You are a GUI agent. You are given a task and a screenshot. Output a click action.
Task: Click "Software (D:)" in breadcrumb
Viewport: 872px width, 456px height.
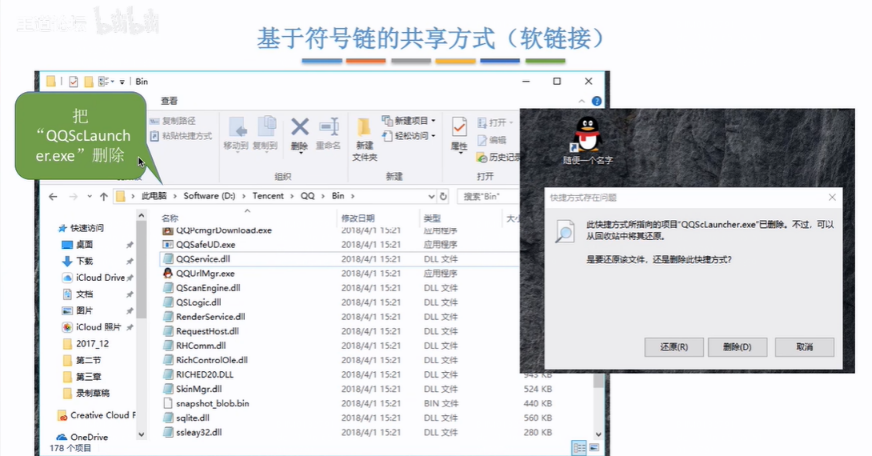[209, 196]
